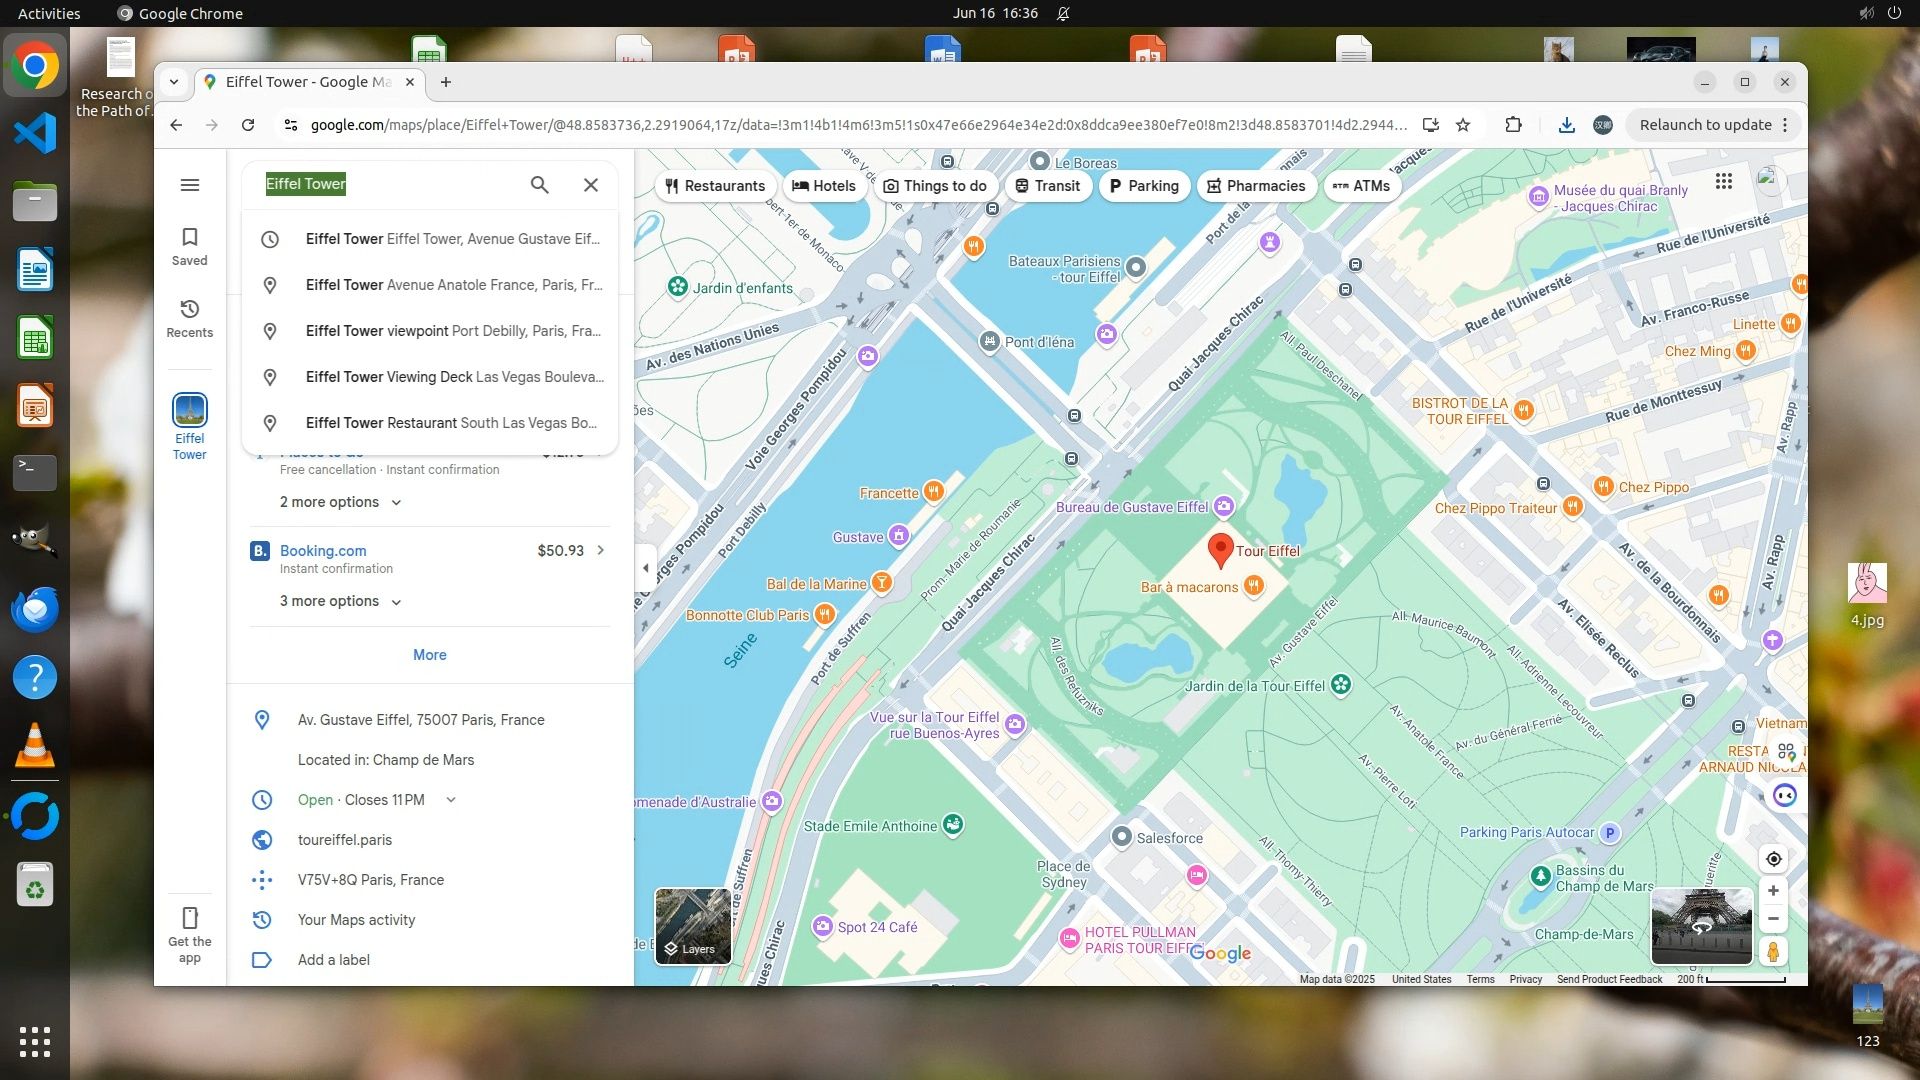The image size is (1920, 1080).
Task: Expand the opening hours dropdown
Action: click(x=451, y=800)
